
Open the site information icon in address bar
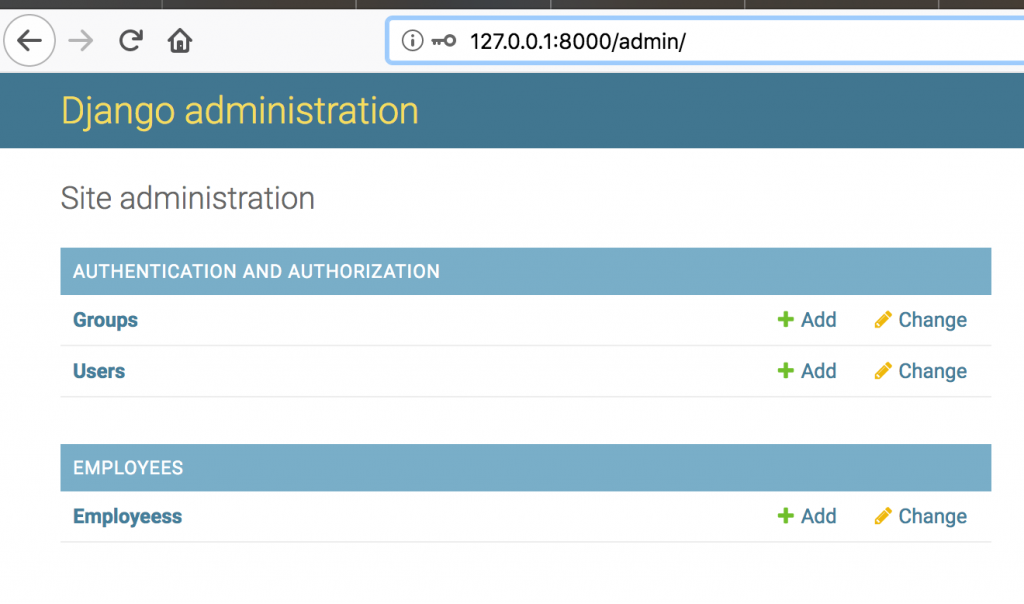[411, 41]
